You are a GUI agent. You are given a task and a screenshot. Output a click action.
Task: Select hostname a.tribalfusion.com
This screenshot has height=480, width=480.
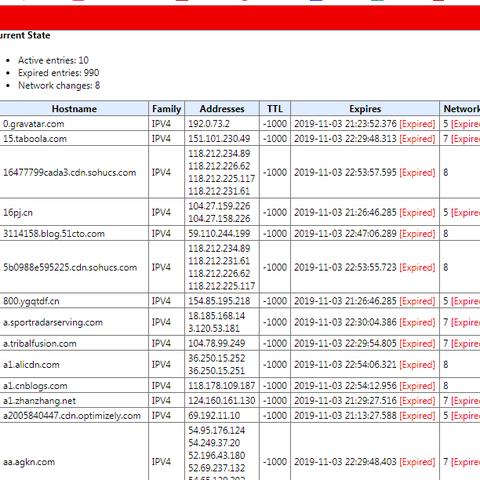coord(40,343)
